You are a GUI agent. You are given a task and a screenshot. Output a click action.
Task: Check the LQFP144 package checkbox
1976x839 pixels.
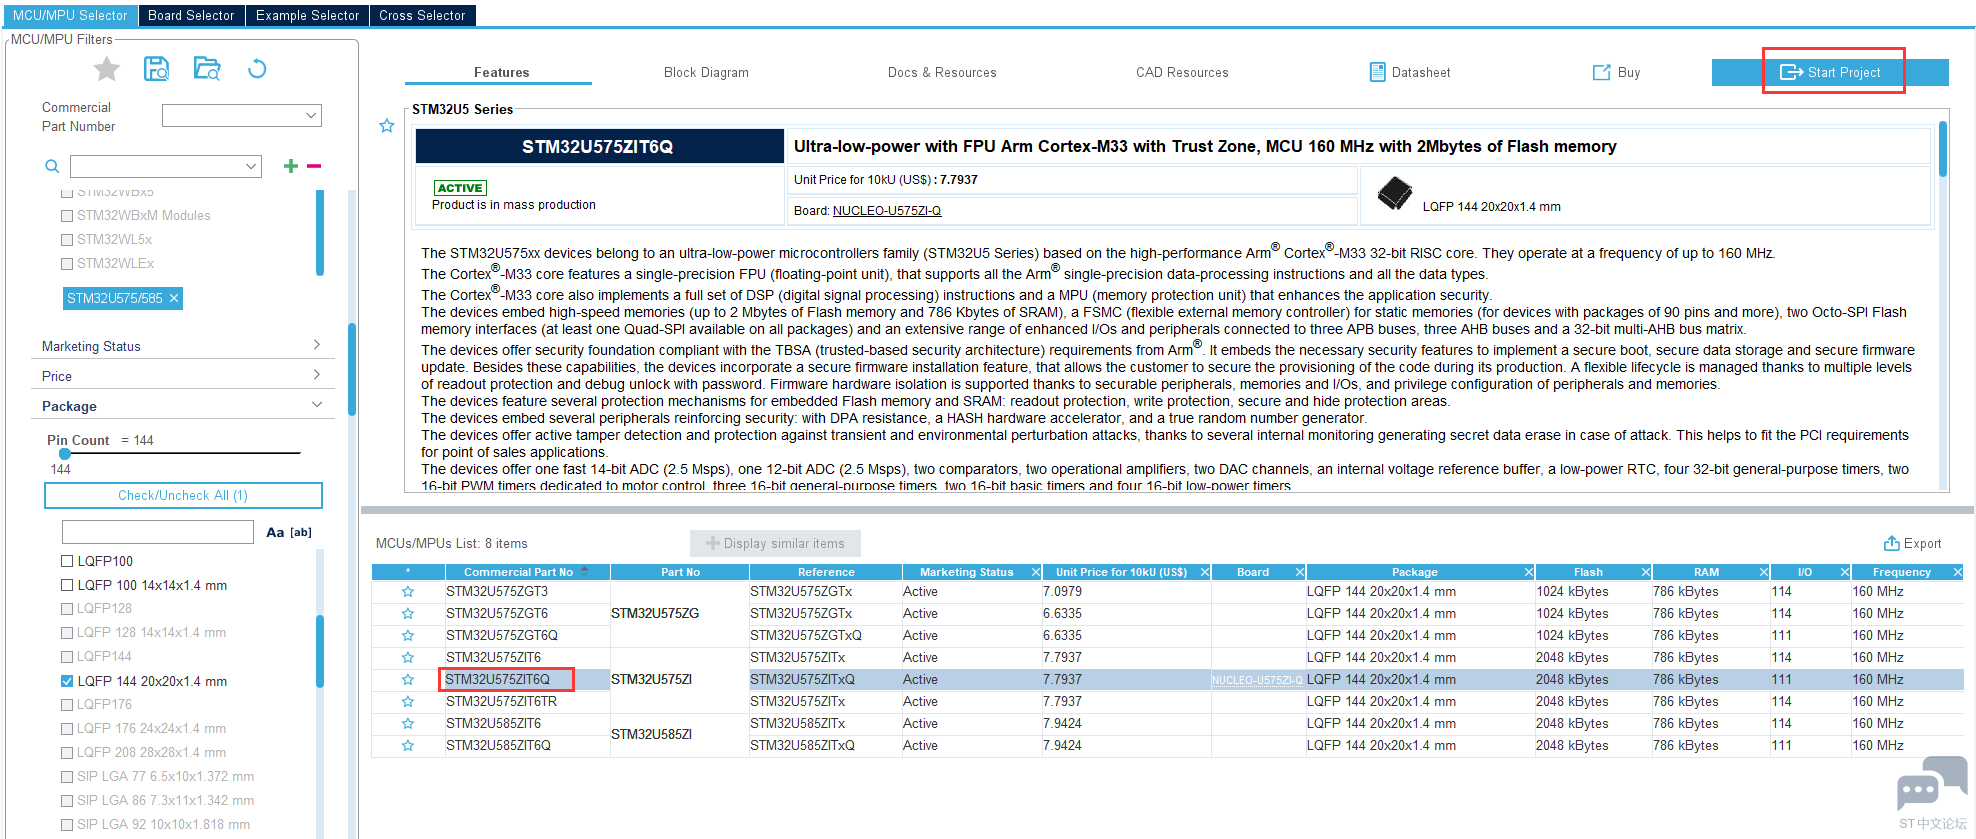[67, 657]
